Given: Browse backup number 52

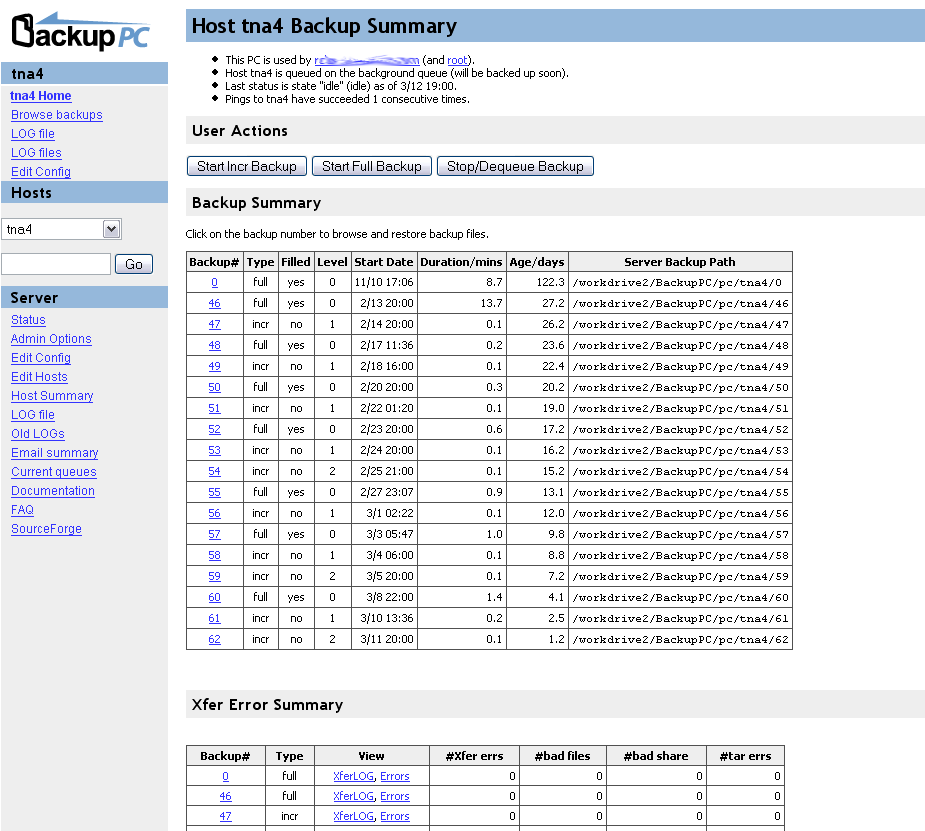Looking at the screenshot, I should 214,429.
